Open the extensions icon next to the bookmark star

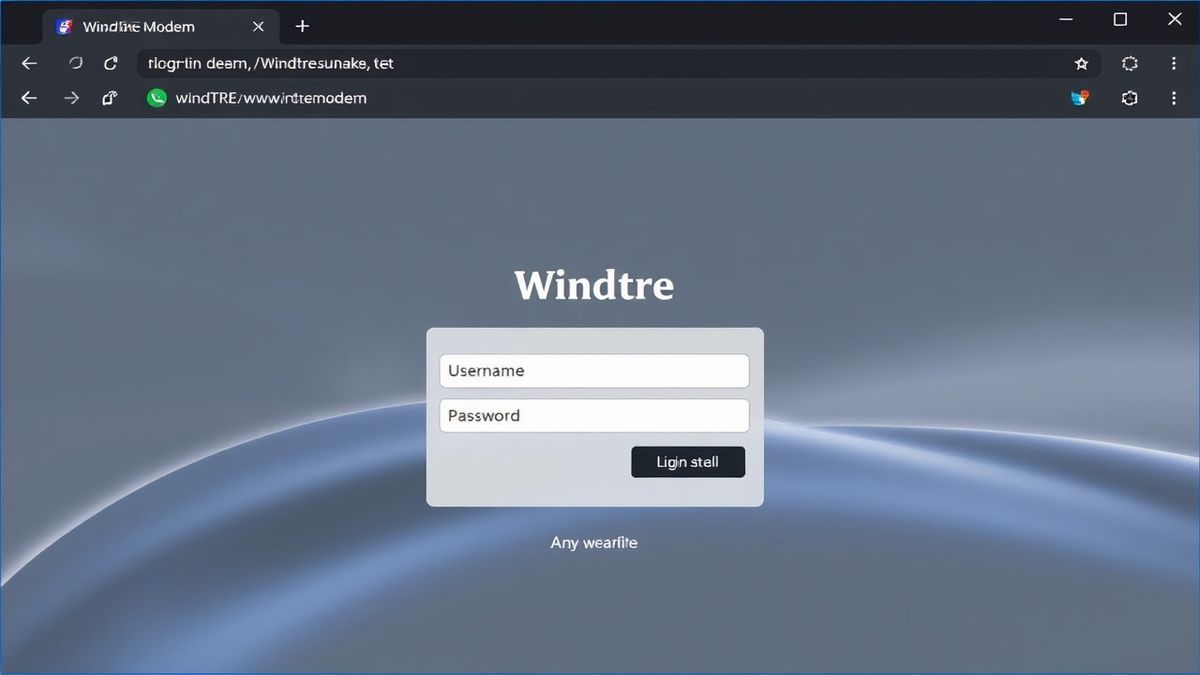point(1130,63)
